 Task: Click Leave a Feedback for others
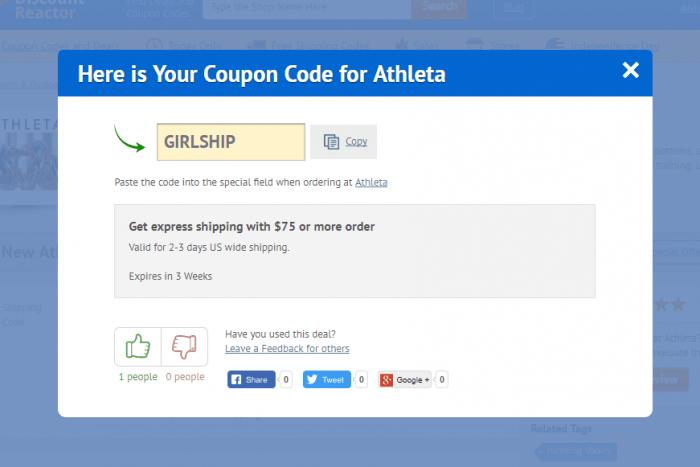(x=287, y=348)
